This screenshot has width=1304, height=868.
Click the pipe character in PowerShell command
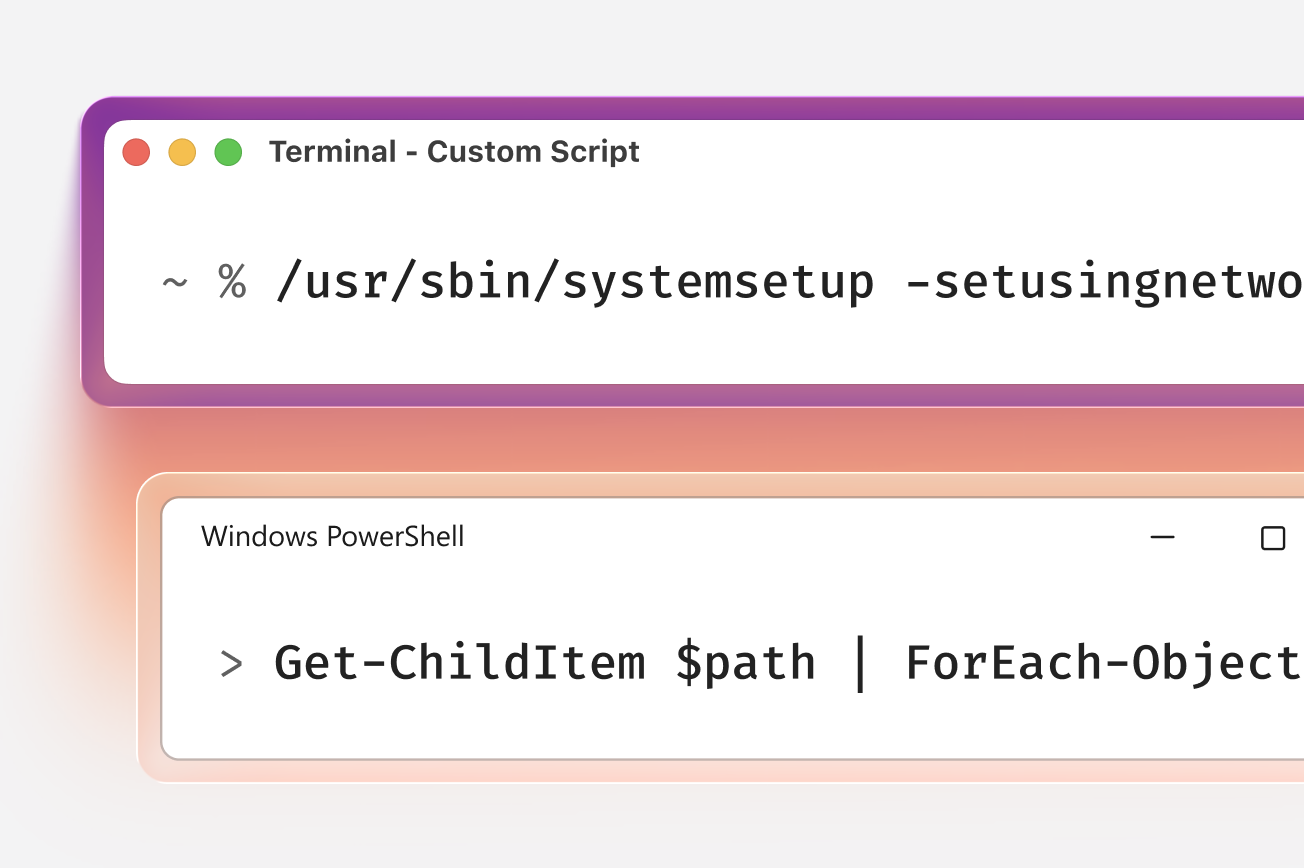coord(862,661)
